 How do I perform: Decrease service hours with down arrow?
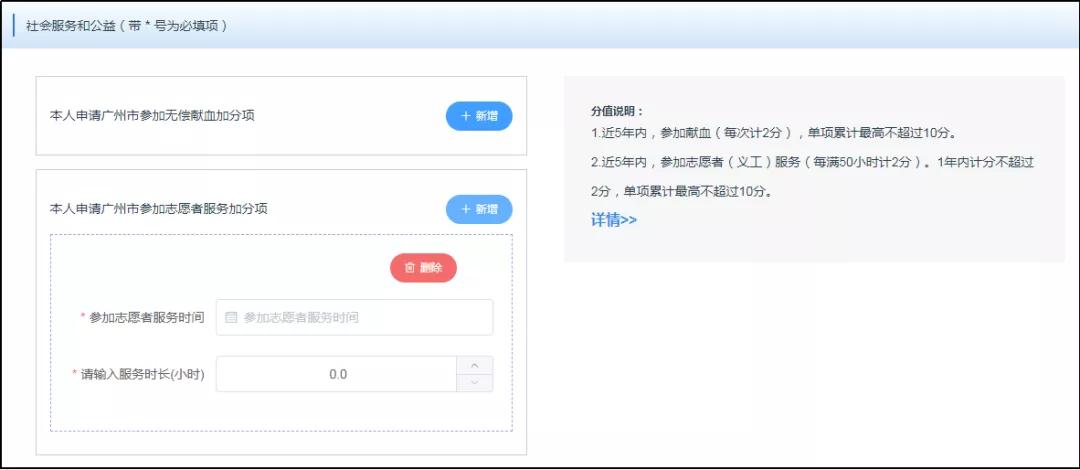tap(475, 383)
